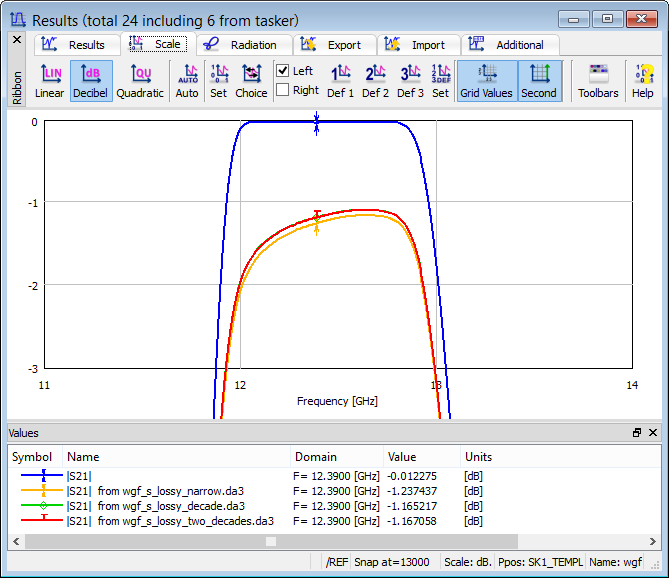669x578 pixels.
Task: Click the Frequency [GHz] axis label
Action: [337, 401]
